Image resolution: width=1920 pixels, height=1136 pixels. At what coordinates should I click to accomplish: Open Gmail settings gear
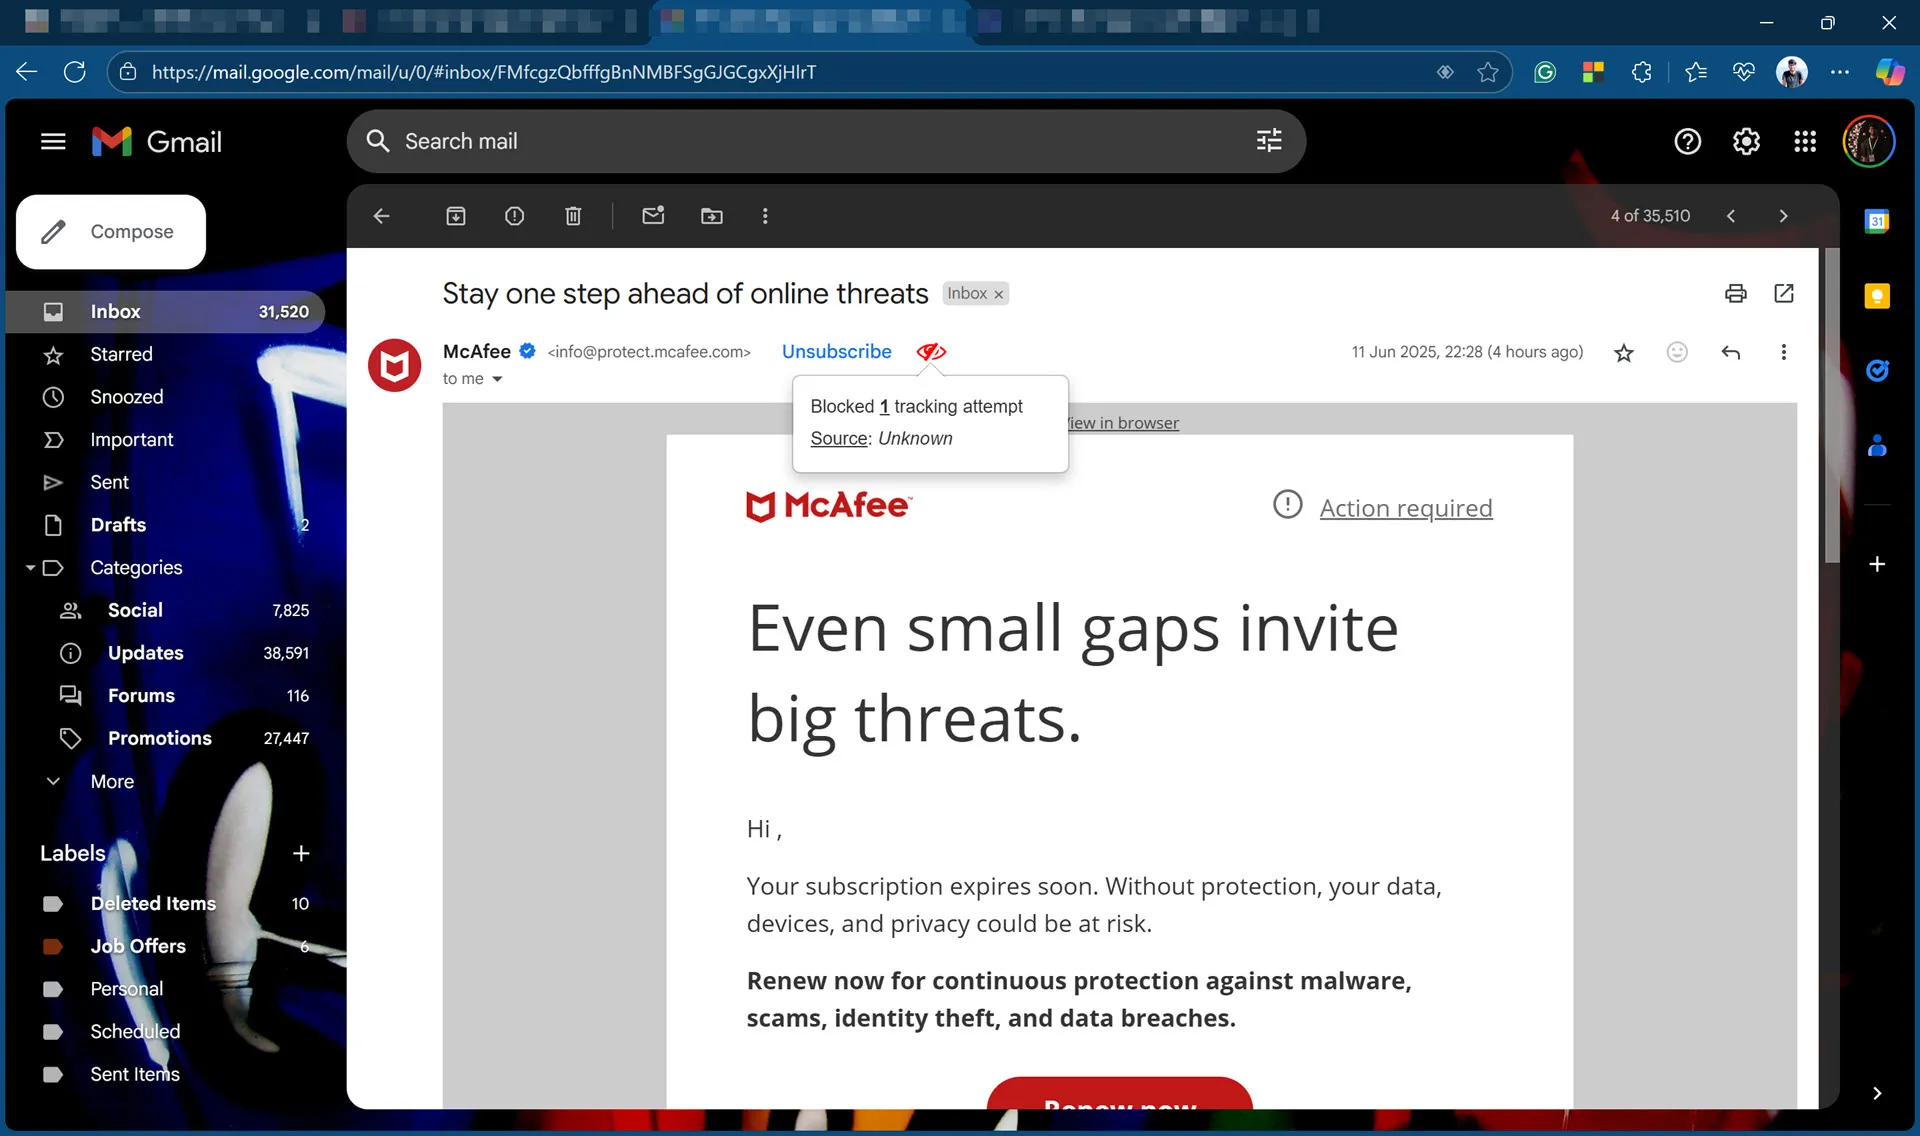tap(1746, 141)
